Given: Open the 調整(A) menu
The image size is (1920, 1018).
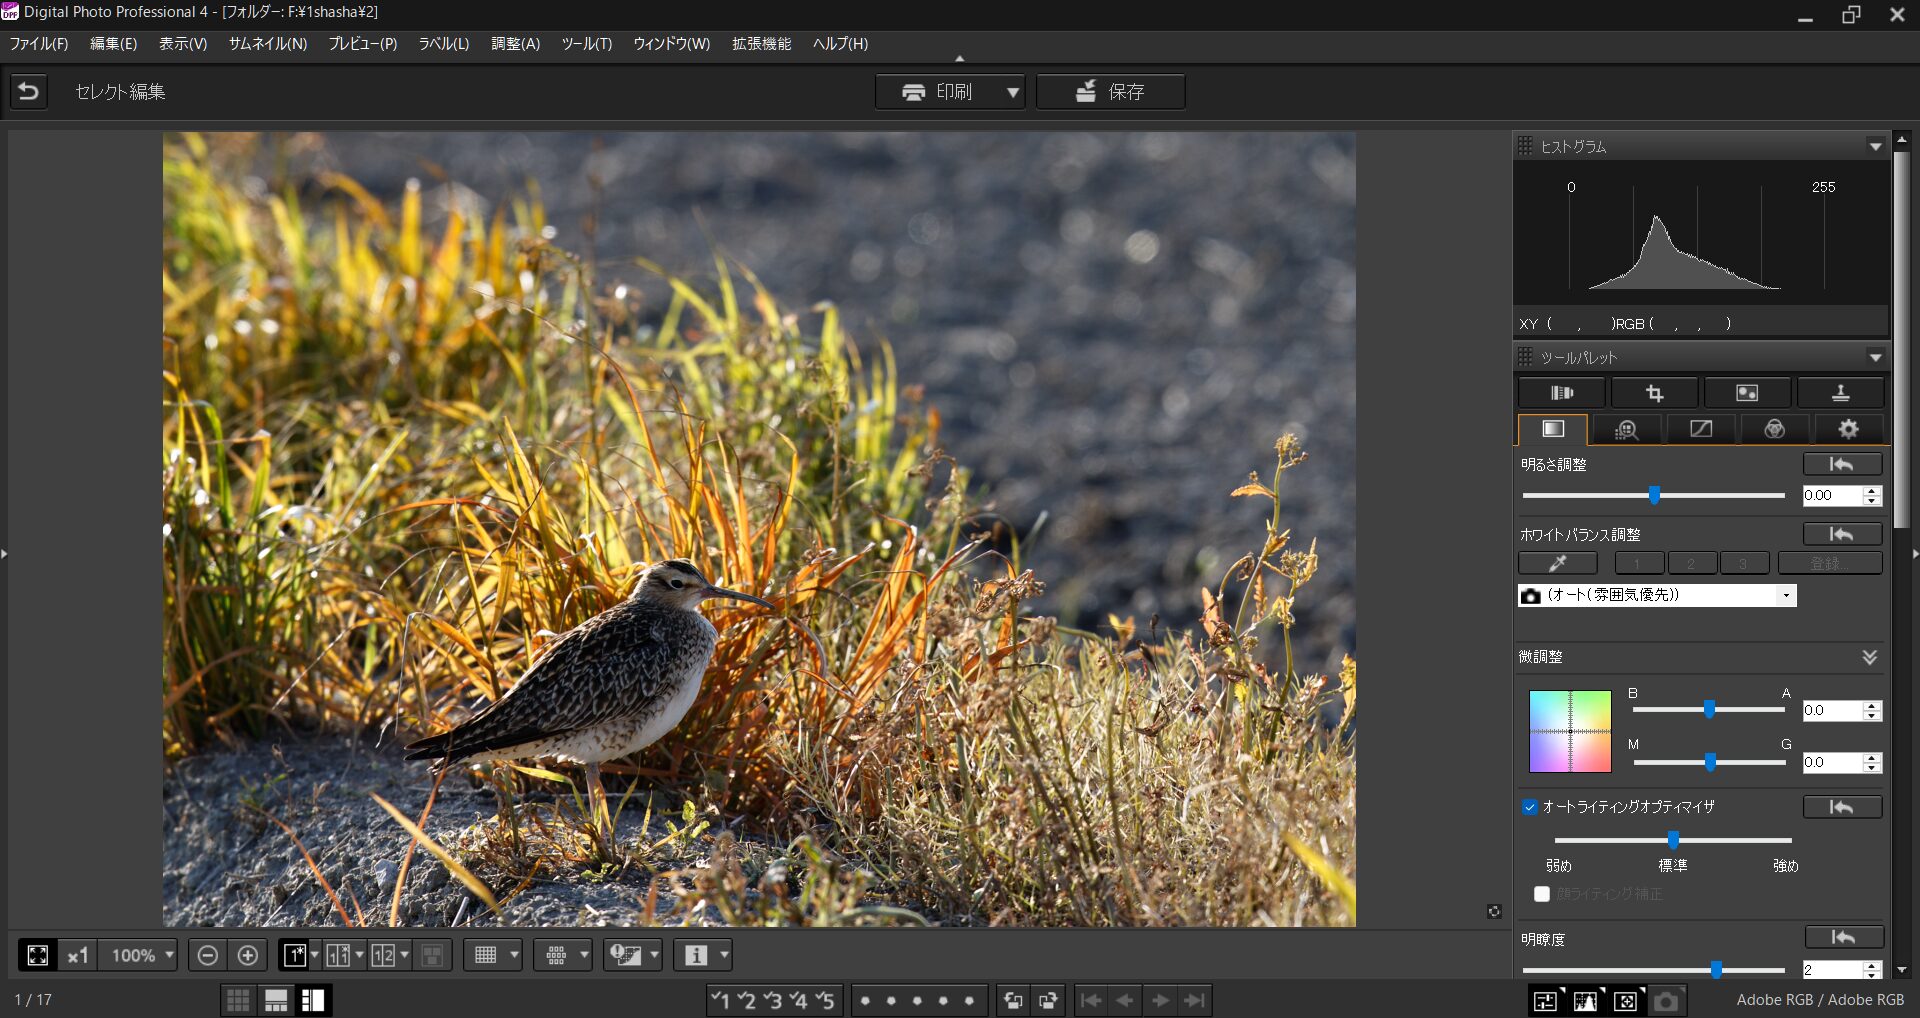Looking at the screenshot, I should pyautogui.click(x=515, y=44).
